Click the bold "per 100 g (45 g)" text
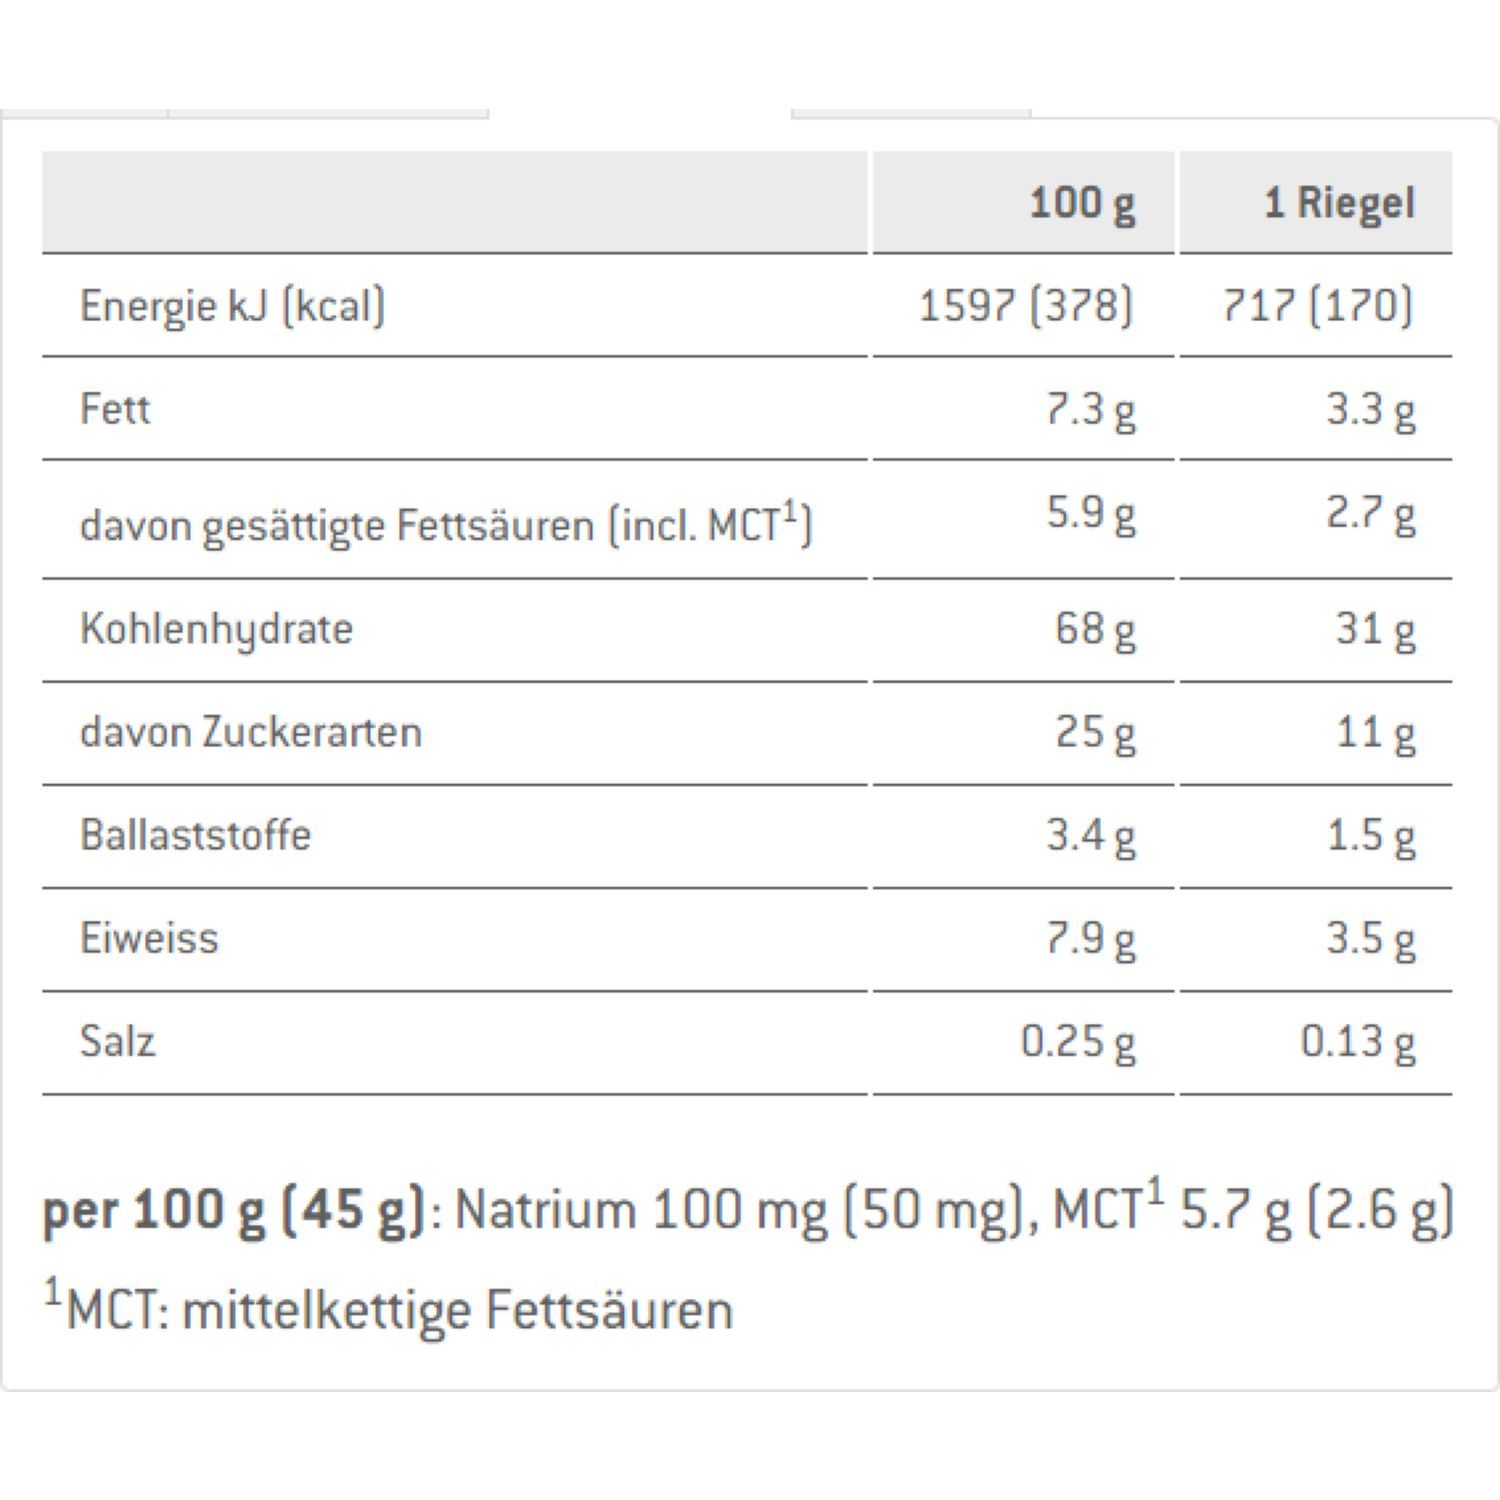This screenshot has width=1500, height=1500. pos(234,1210)
